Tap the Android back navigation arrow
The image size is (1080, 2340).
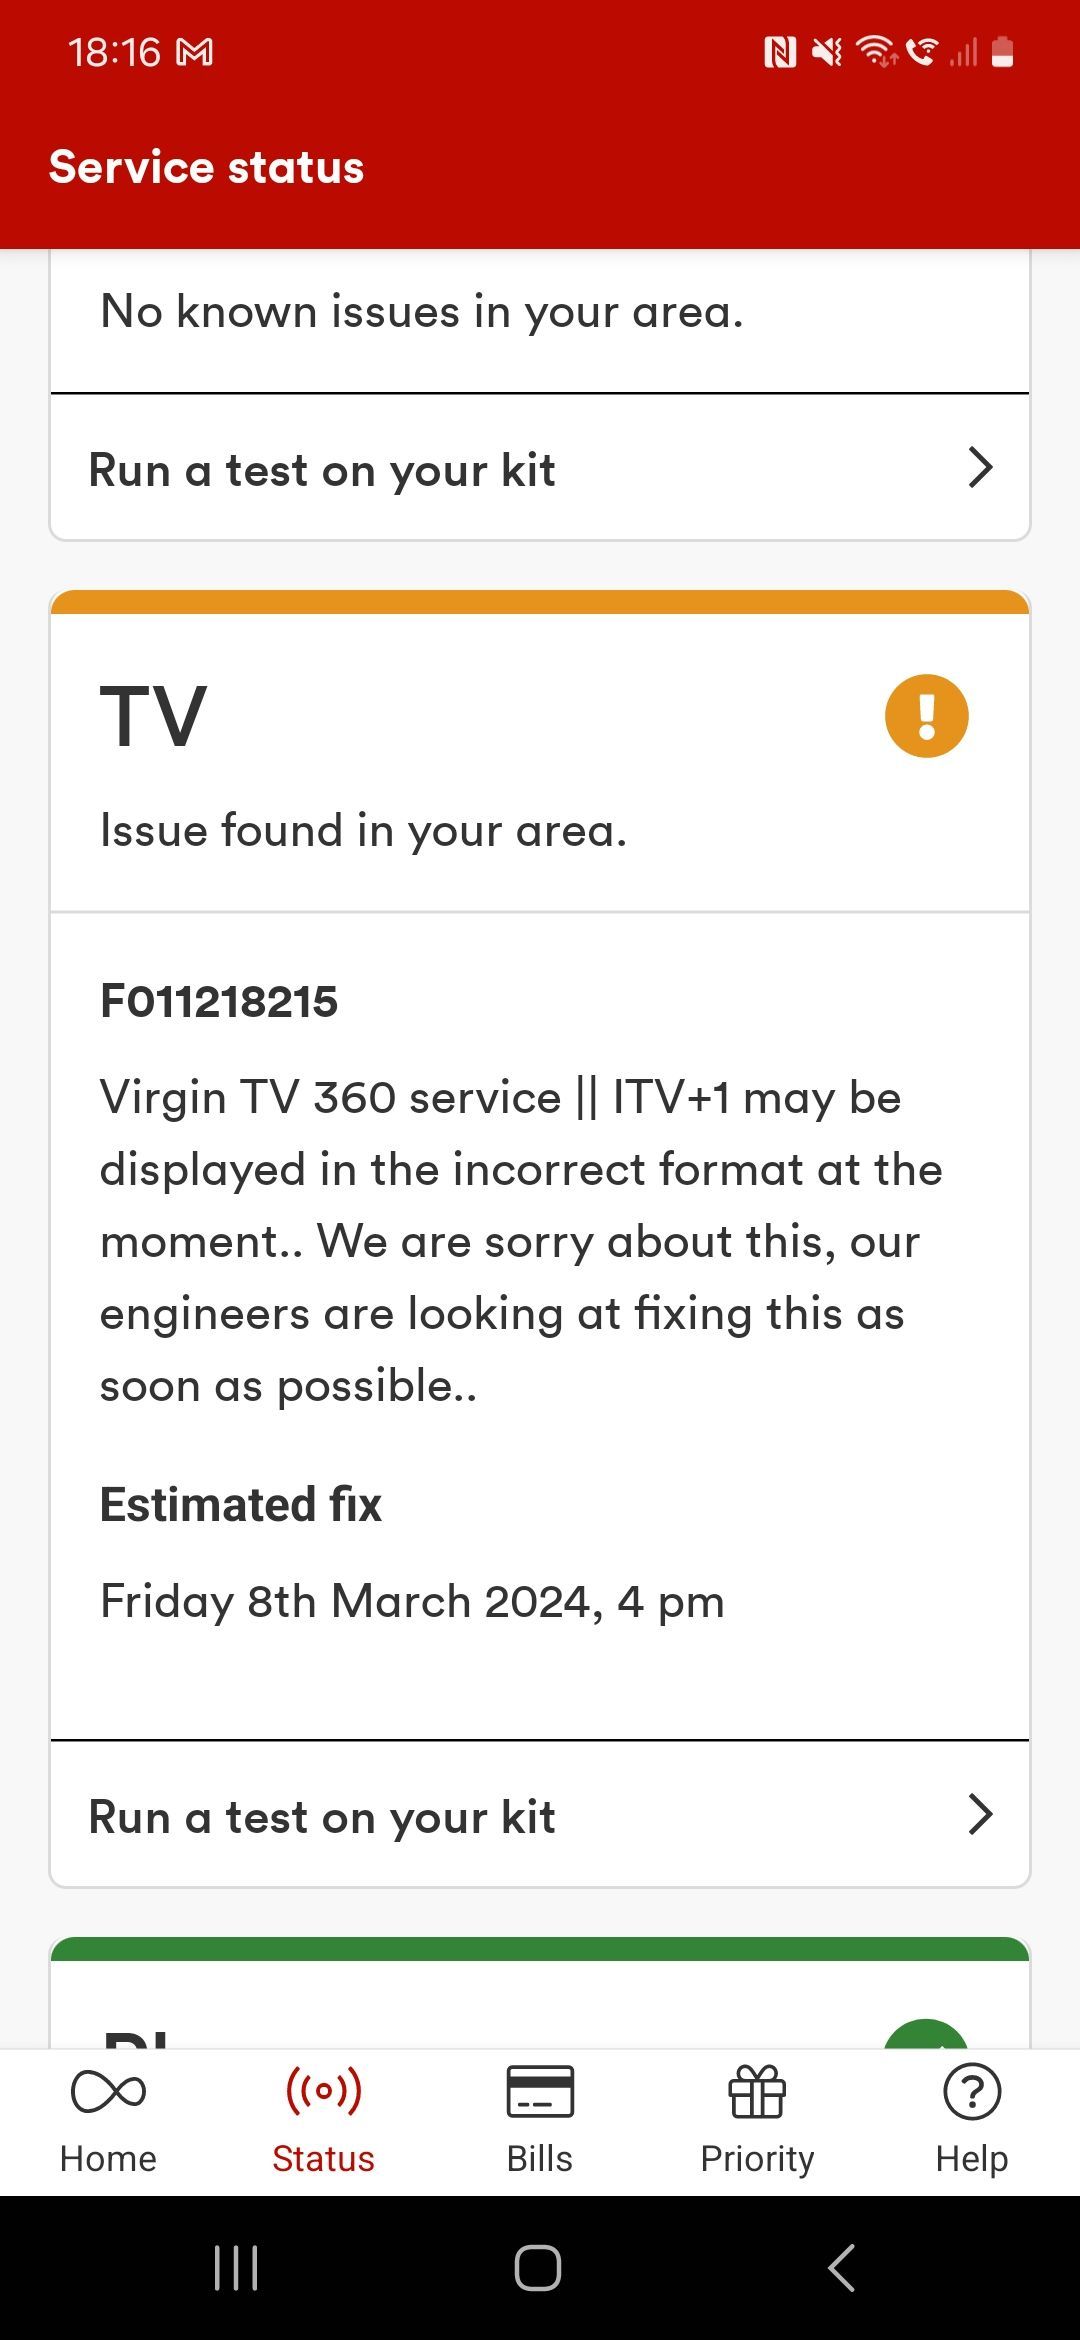tap(842, 2267)
